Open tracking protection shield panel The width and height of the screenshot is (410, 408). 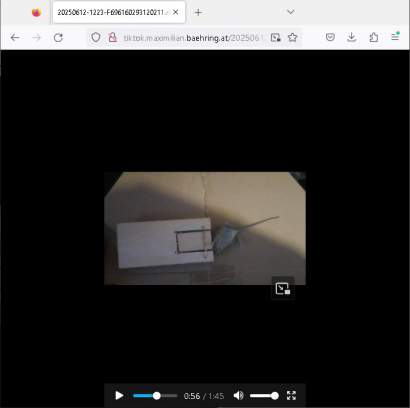click(x=96, y=37)
